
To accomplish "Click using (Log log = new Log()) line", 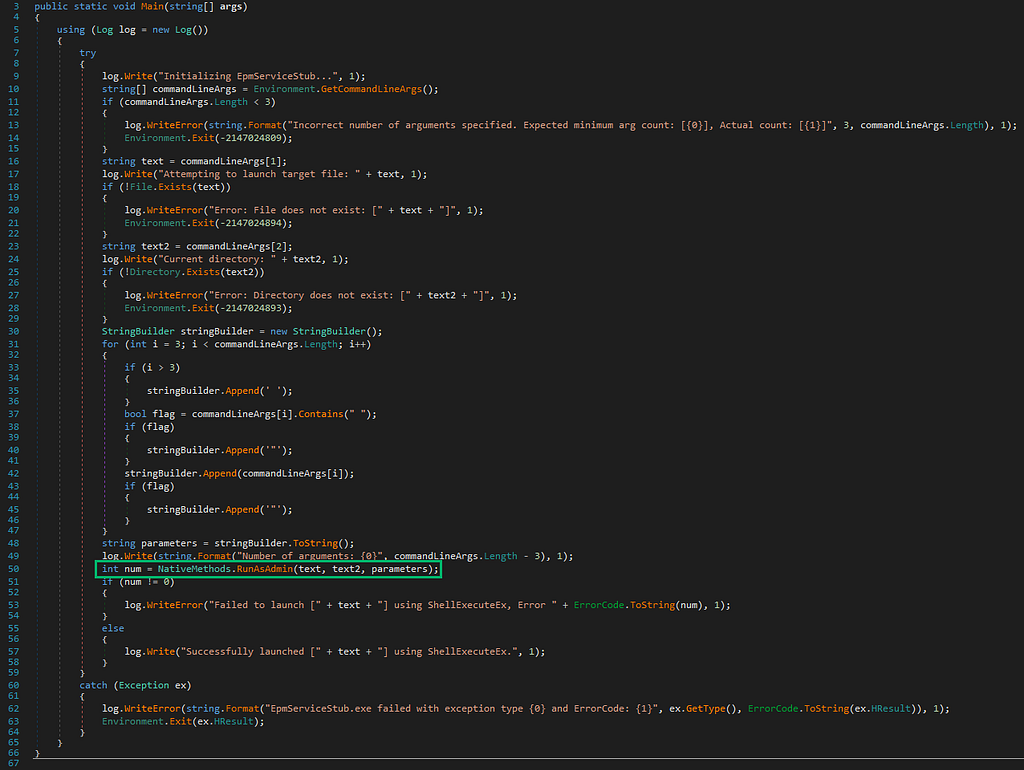I will tap(133, 29).
